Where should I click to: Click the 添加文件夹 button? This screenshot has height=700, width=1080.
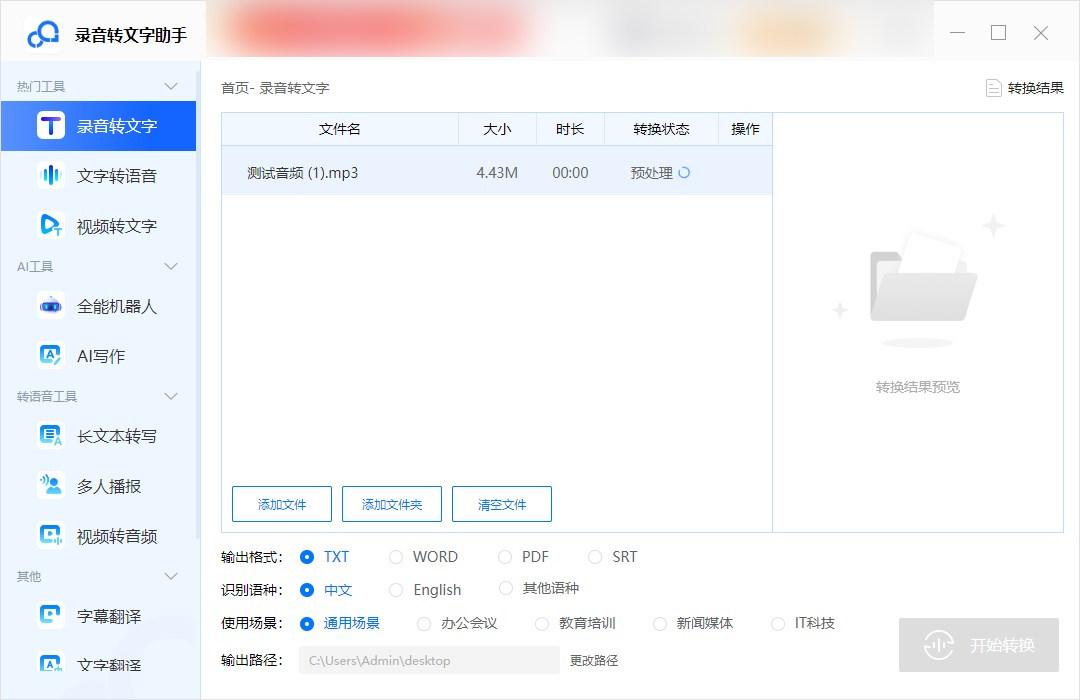pyautogui.click(x=392, y=504)
